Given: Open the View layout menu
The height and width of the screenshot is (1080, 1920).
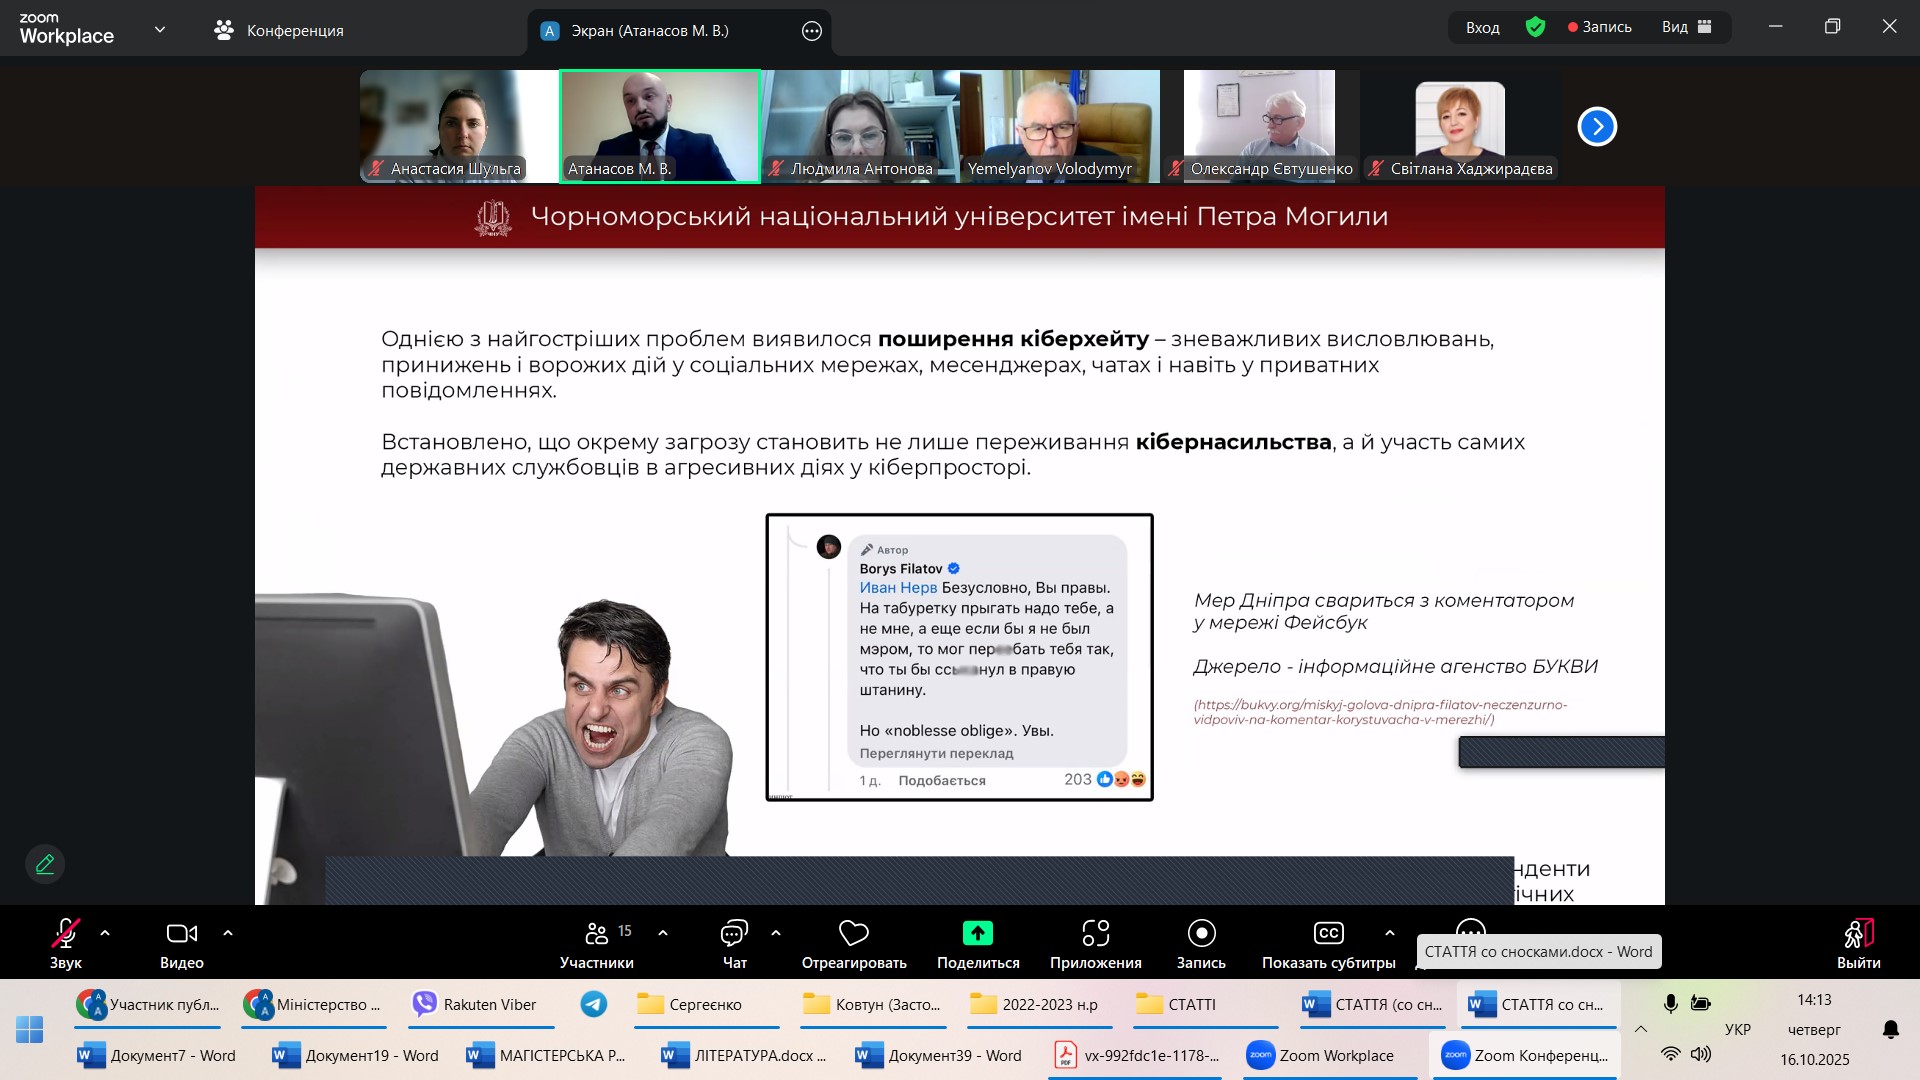Looking at the screenshot, I should click(1686, 27).
